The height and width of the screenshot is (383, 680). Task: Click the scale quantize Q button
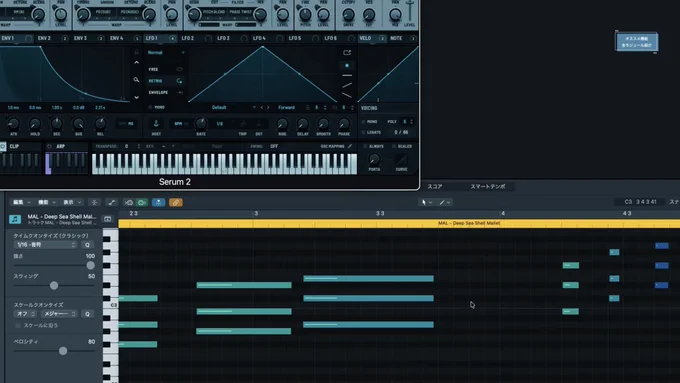click(87, 314)
